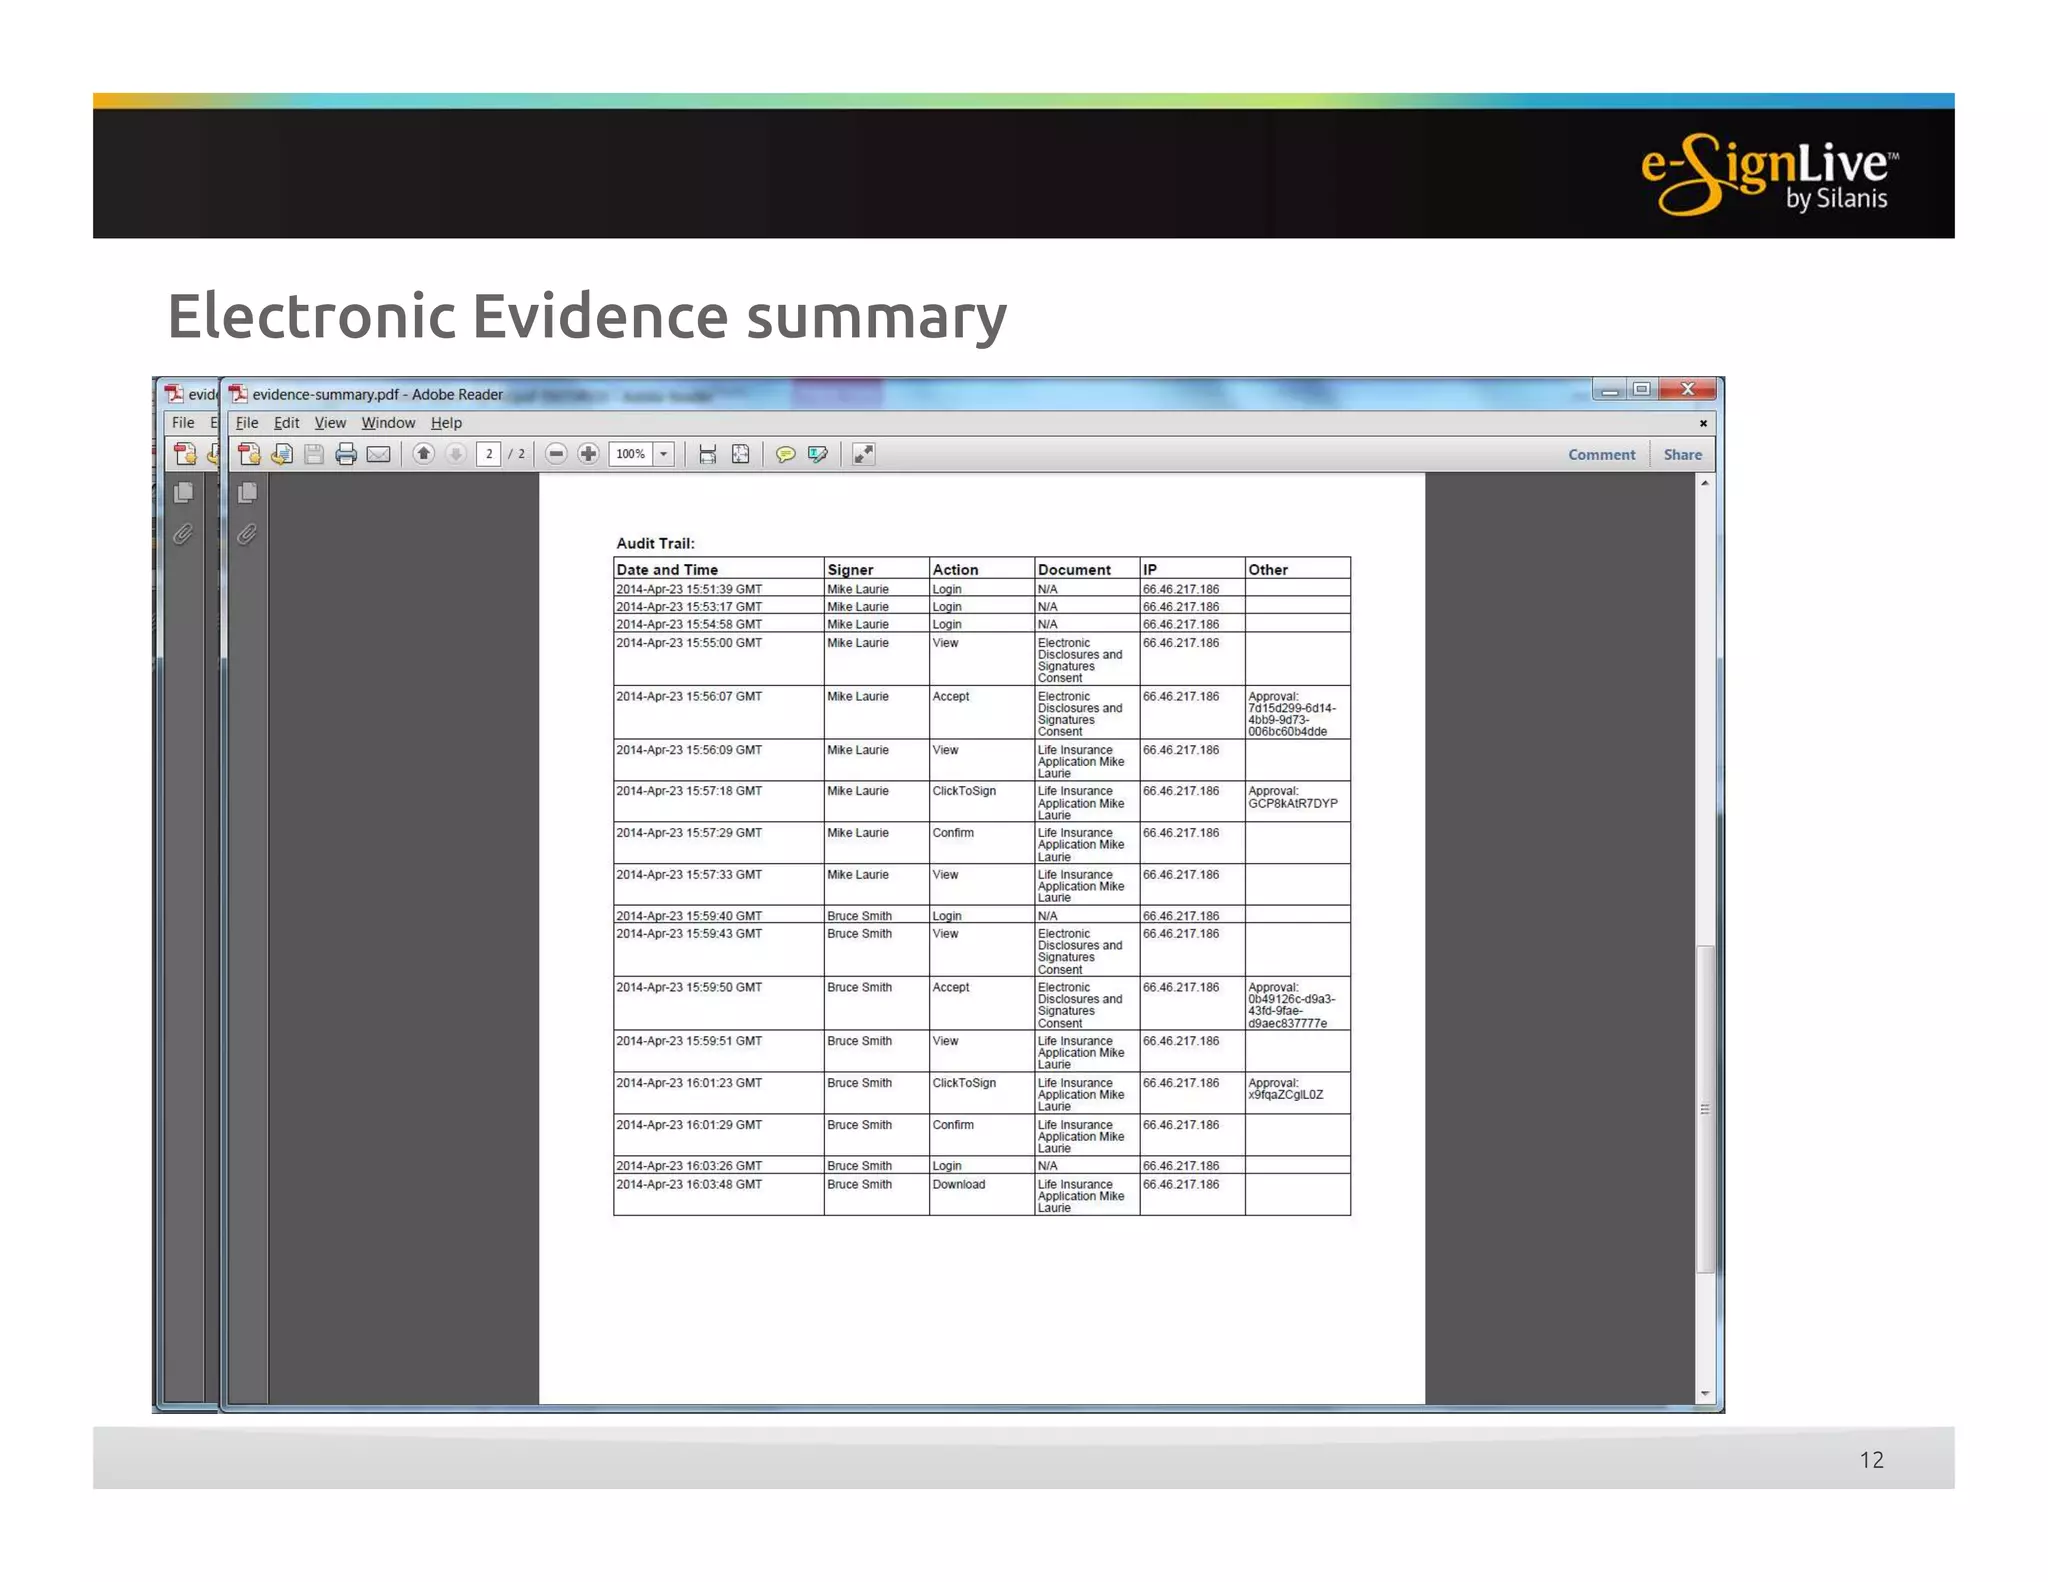The width and height of the screenshot is (2048, 1582).
Task: Click the 'Audit Trail:' heading
Action: (655, 543)
